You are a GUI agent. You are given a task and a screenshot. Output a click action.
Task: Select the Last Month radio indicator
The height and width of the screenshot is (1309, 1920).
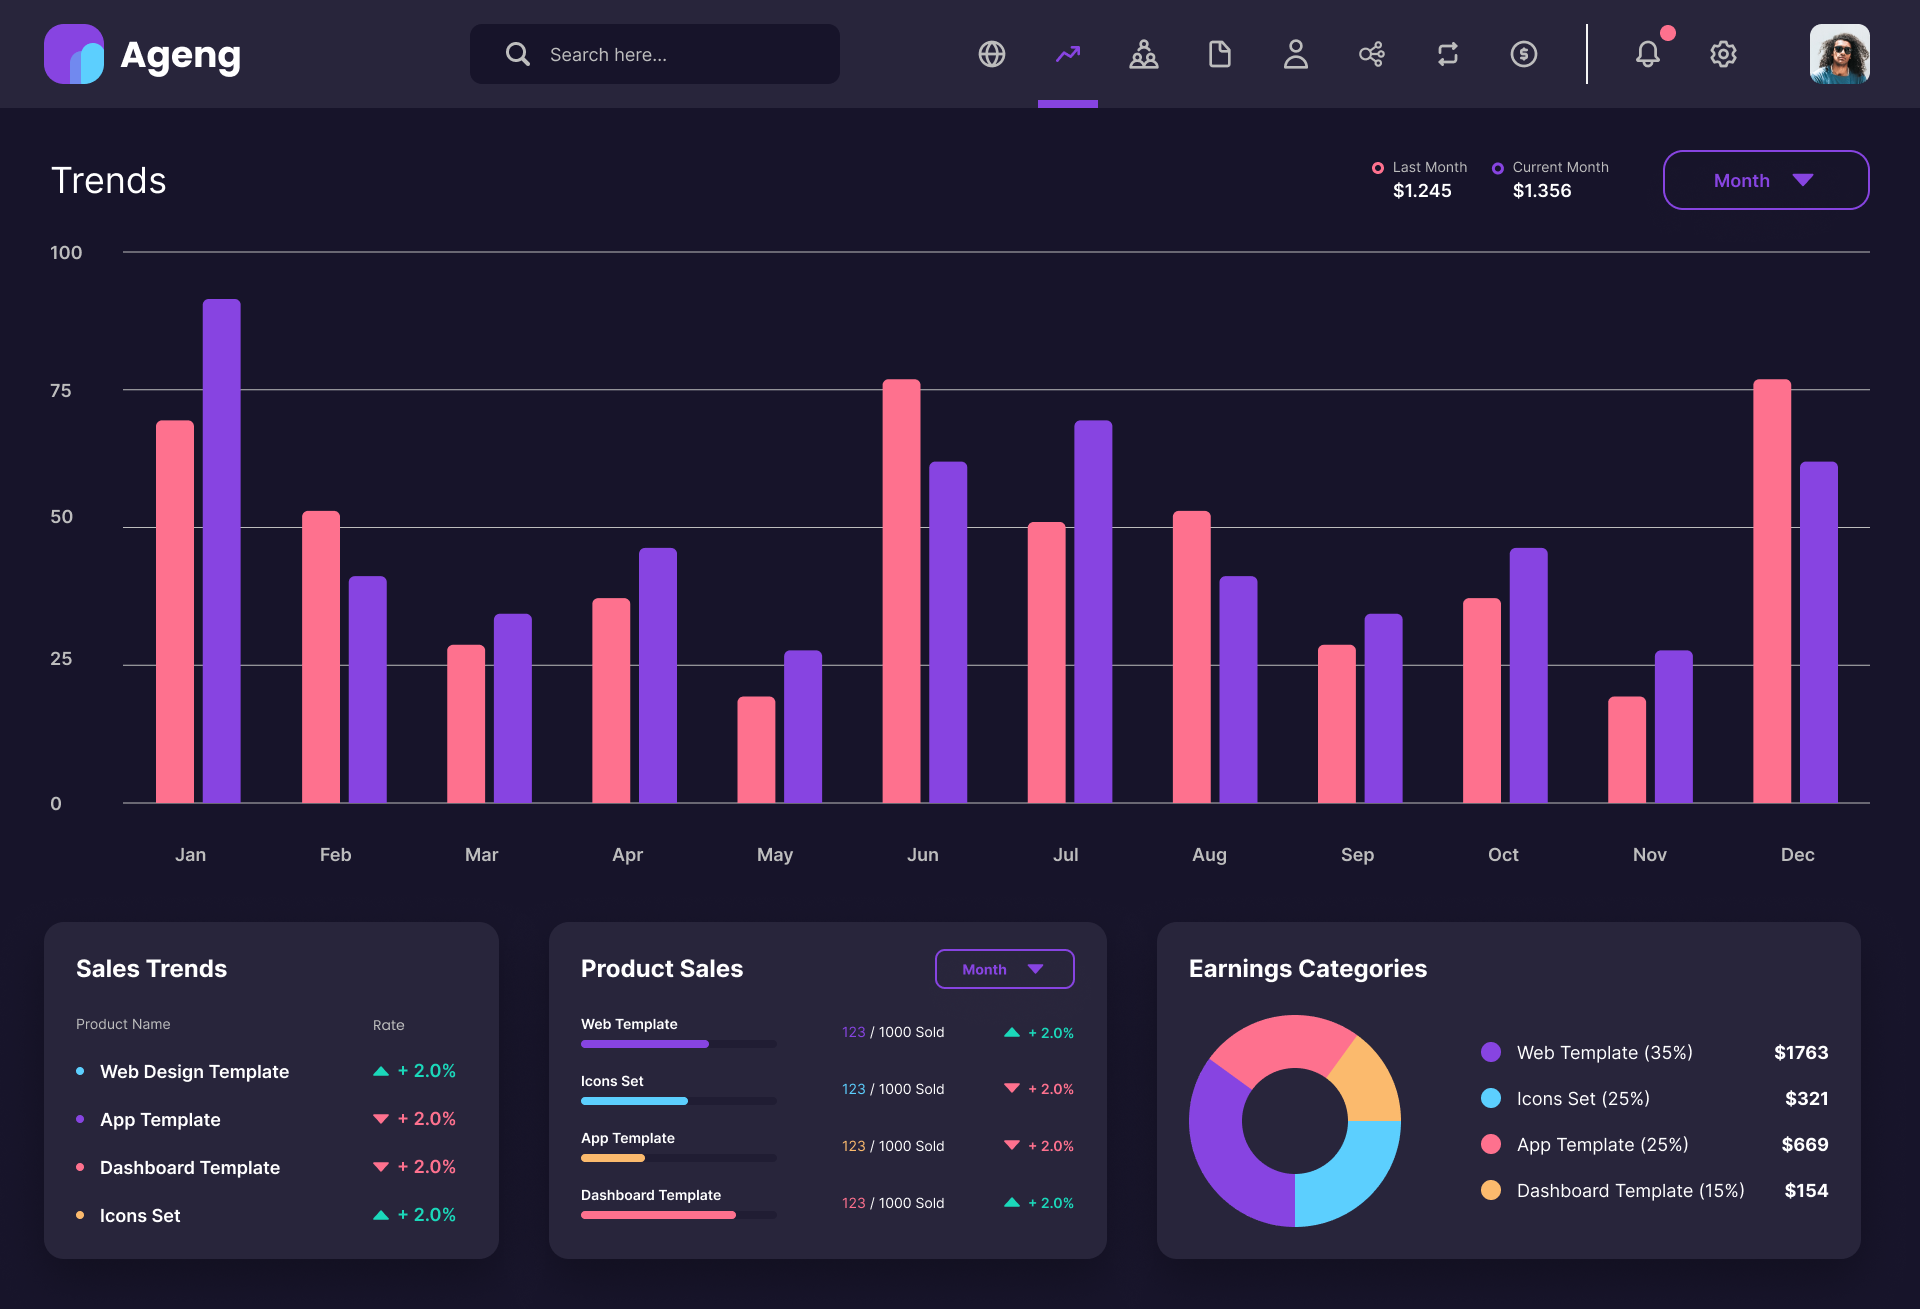(x=1379, y=167)
